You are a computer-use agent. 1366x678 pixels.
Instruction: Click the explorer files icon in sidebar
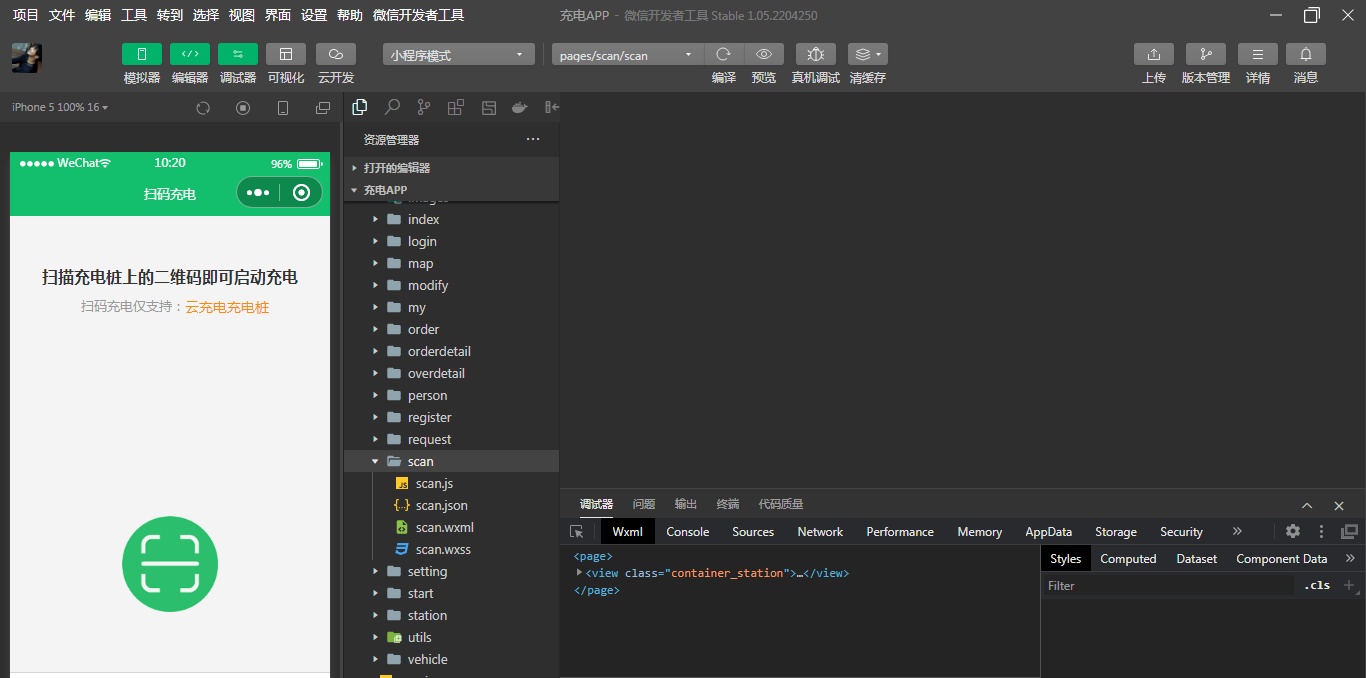tap(360, 107)
